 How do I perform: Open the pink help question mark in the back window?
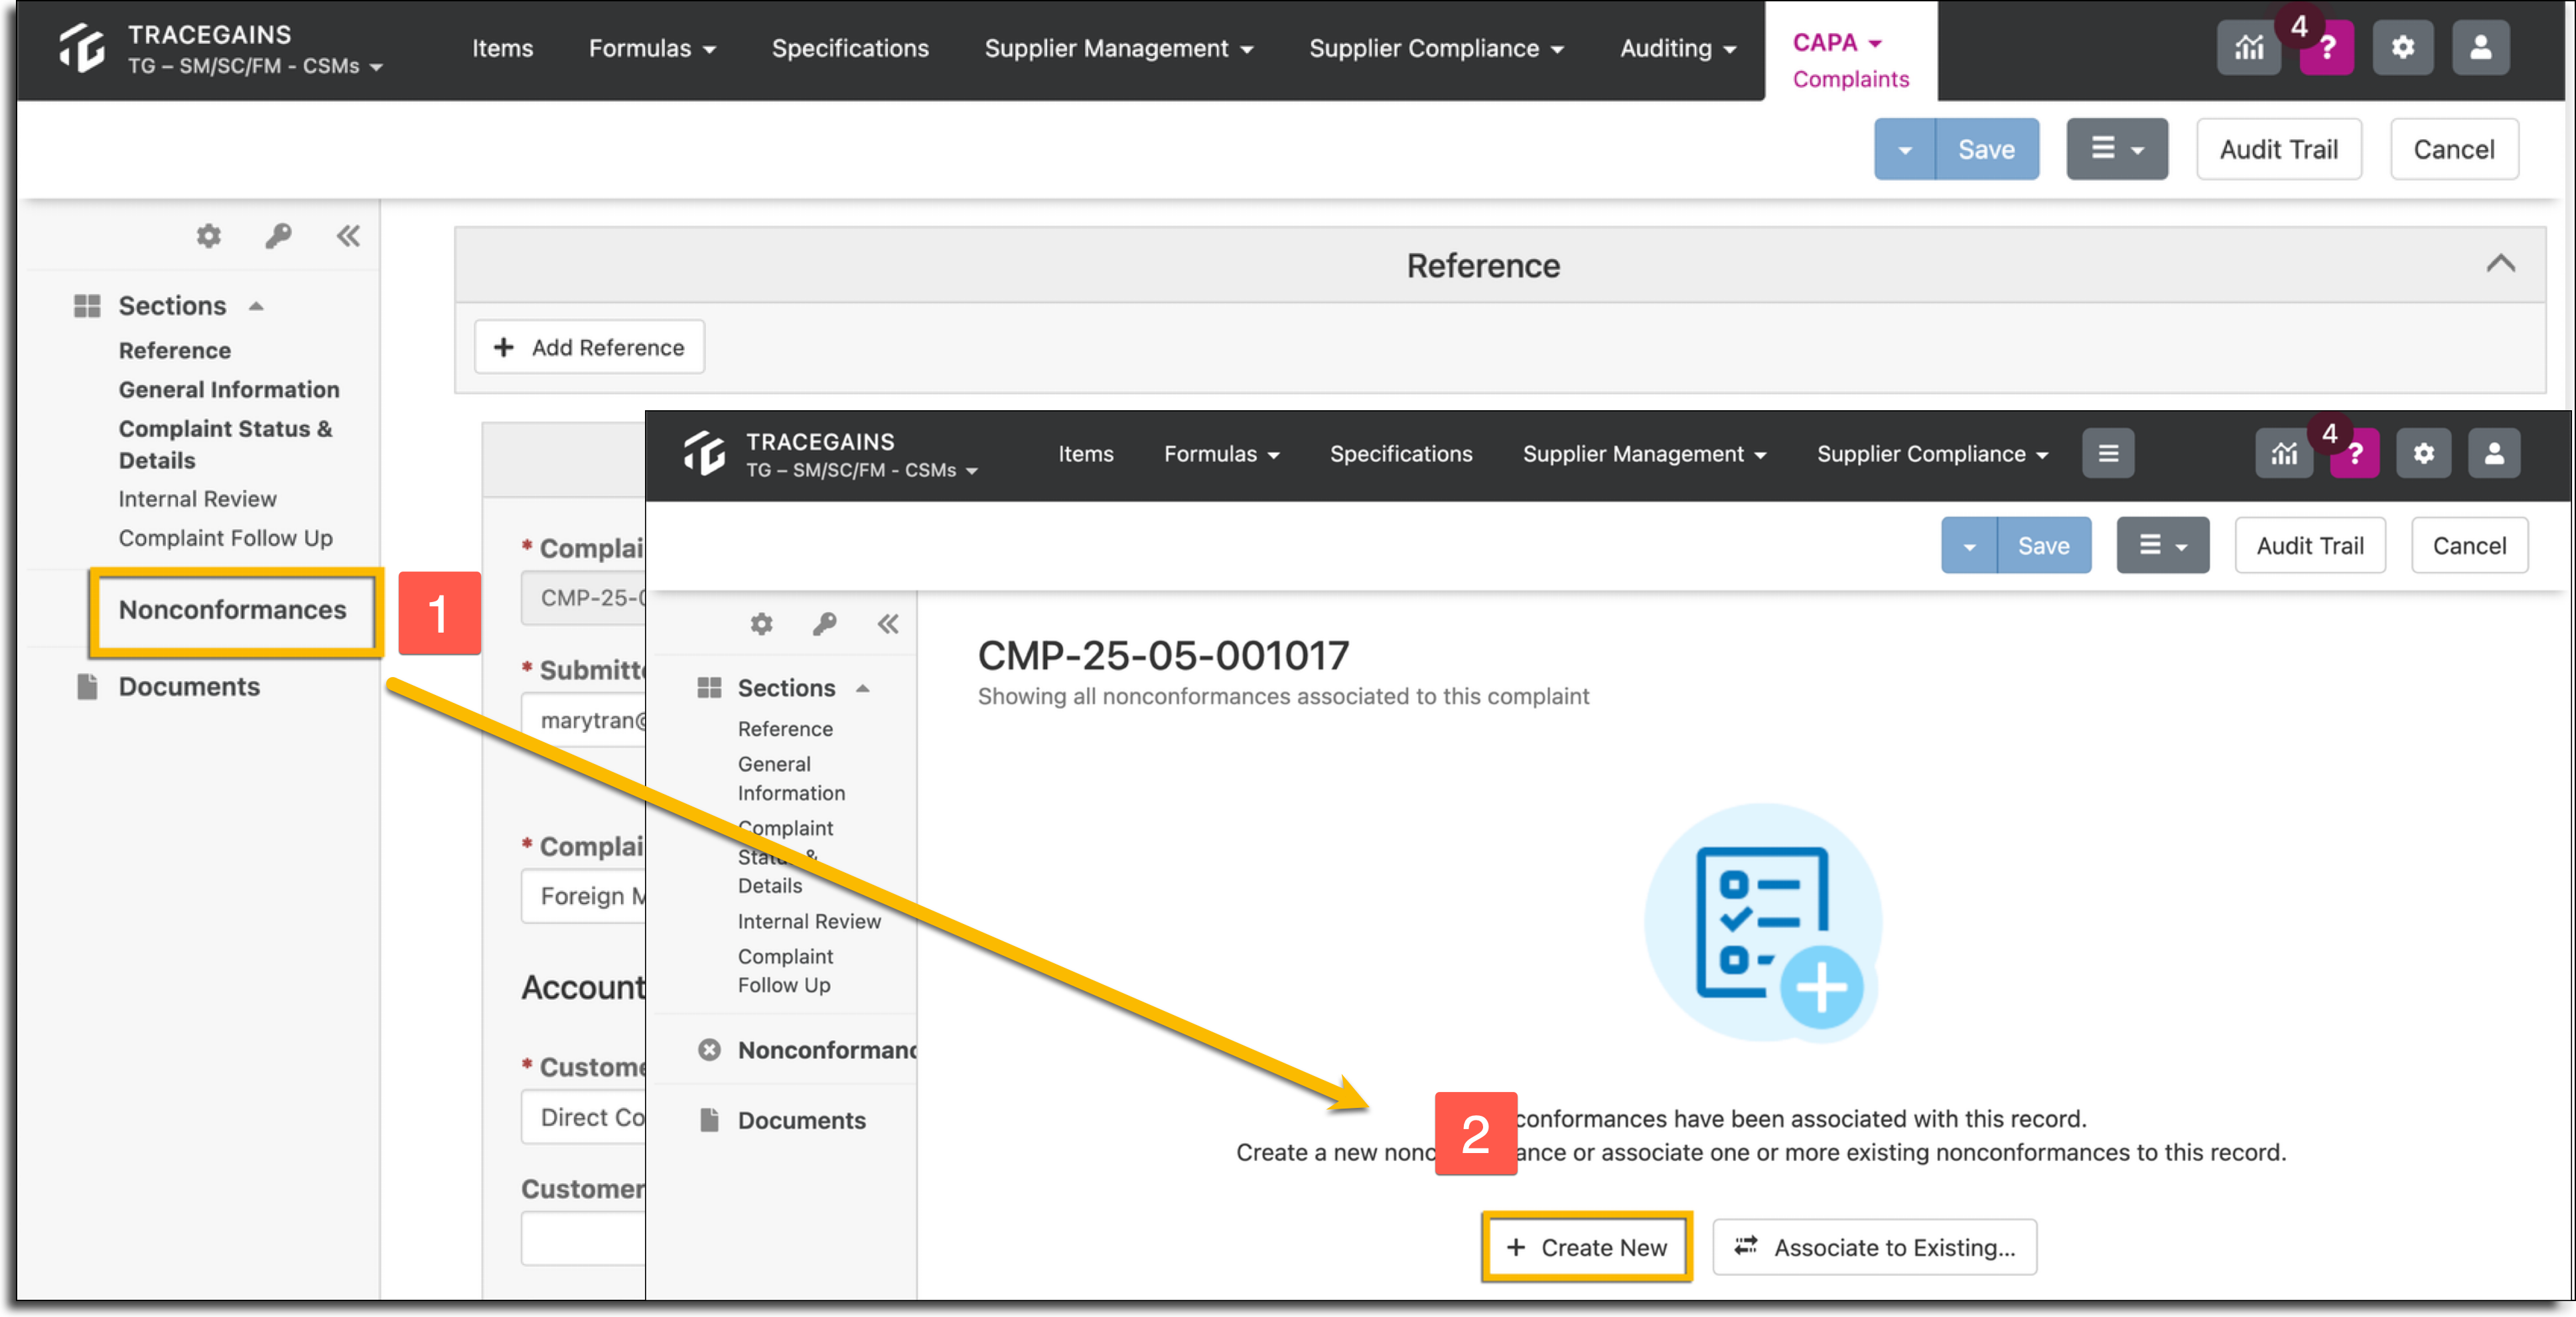point(2327,48)
